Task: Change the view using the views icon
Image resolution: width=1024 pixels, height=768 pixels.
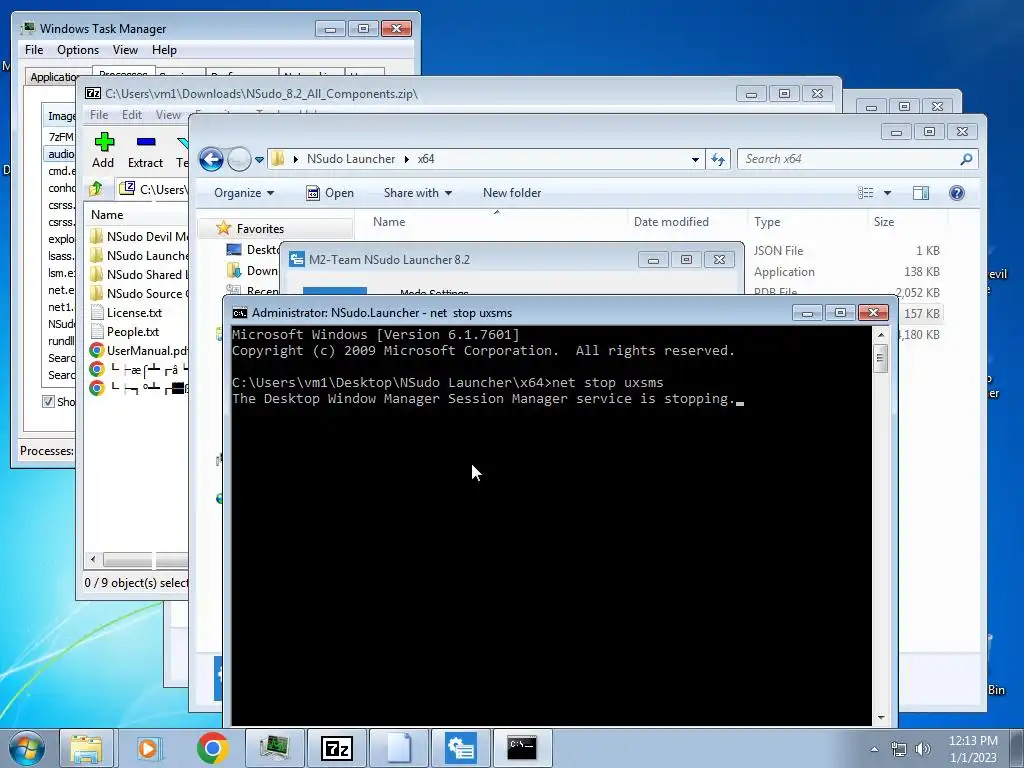Action: coord(866,193)
